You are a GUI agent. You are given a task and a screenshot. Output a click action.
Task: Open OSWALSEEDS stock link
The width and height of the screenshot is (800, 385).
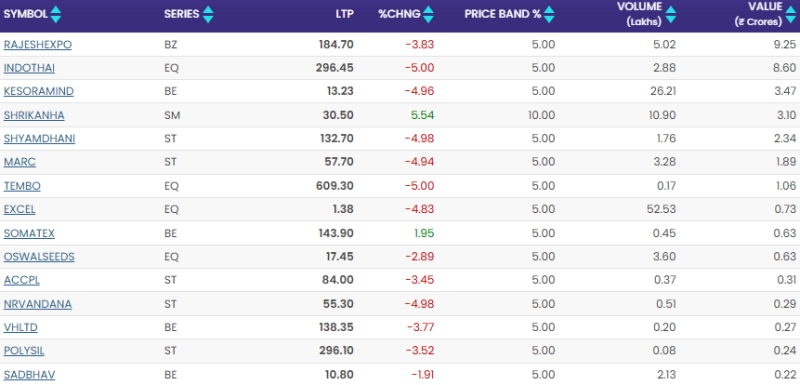[39, 256]
